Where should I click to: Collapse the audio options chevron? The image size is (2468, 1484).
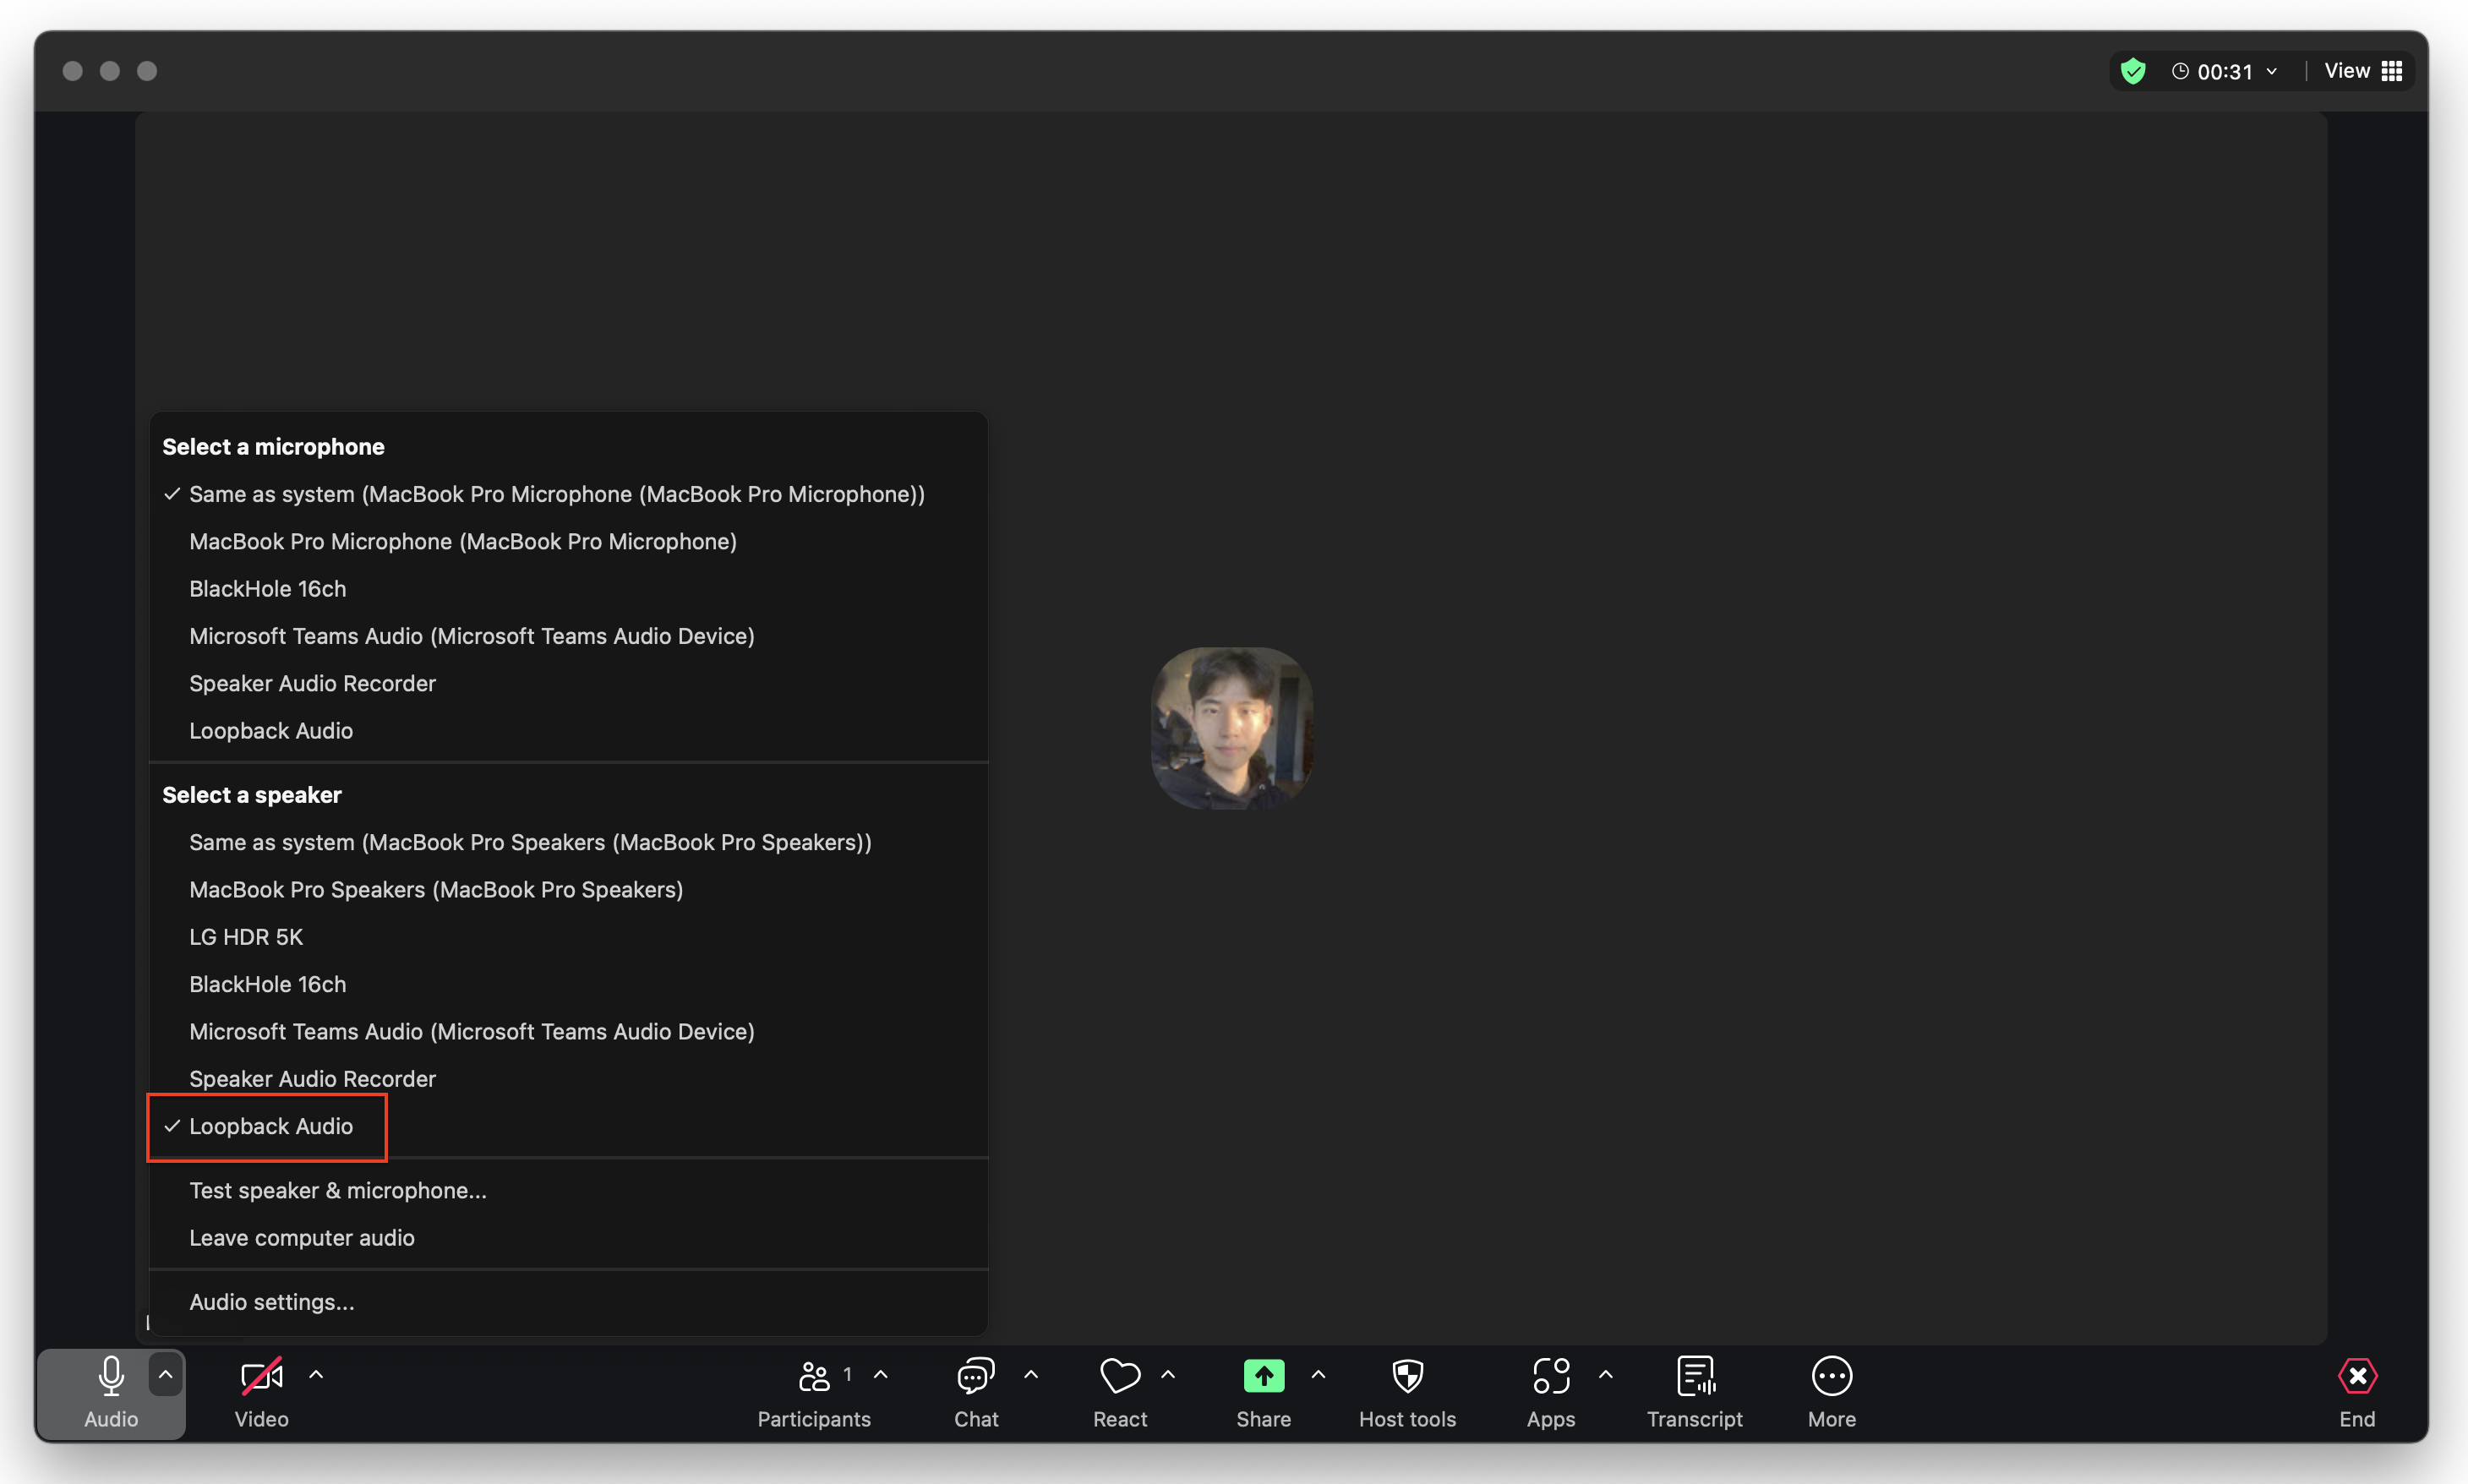(166, 1375)
